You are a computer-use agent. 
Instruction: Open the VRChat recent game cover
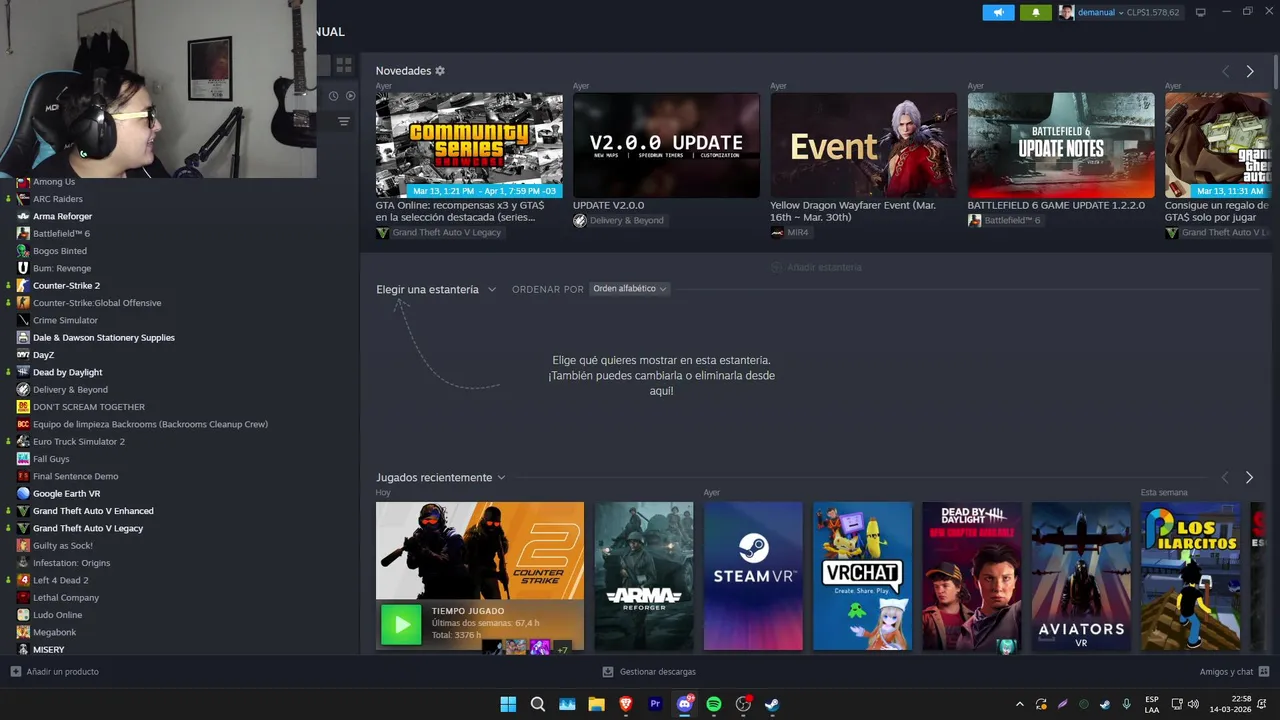862,576
